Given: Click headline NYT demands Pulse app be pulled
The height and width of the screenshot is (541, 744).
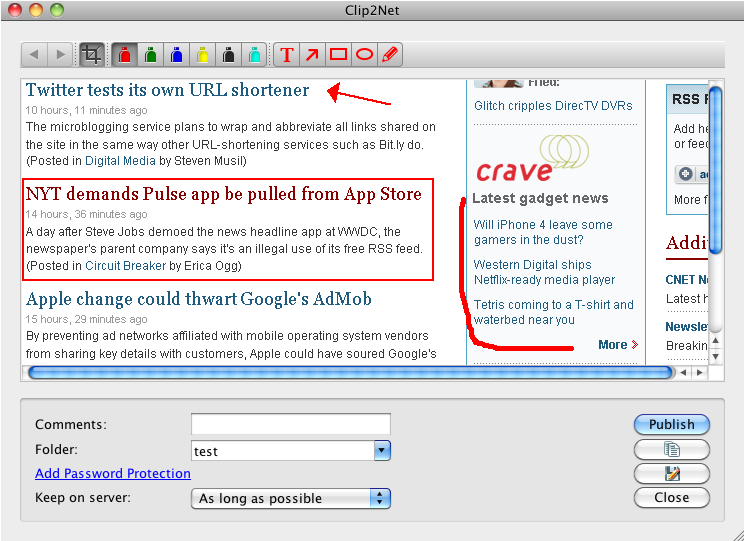Looking at the screenshot, I should [224, 194].
